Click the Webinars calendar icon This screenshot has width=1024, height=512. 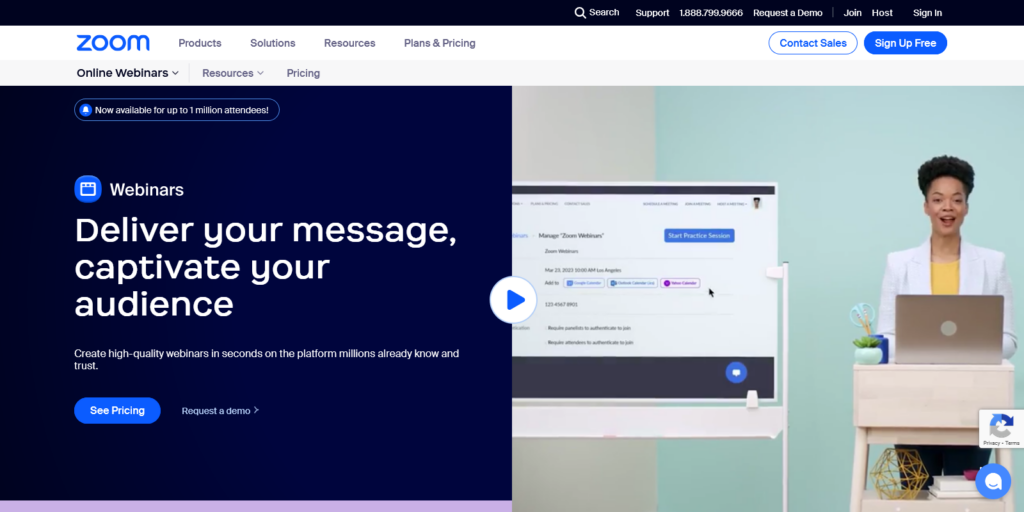(x=88, y=189)
